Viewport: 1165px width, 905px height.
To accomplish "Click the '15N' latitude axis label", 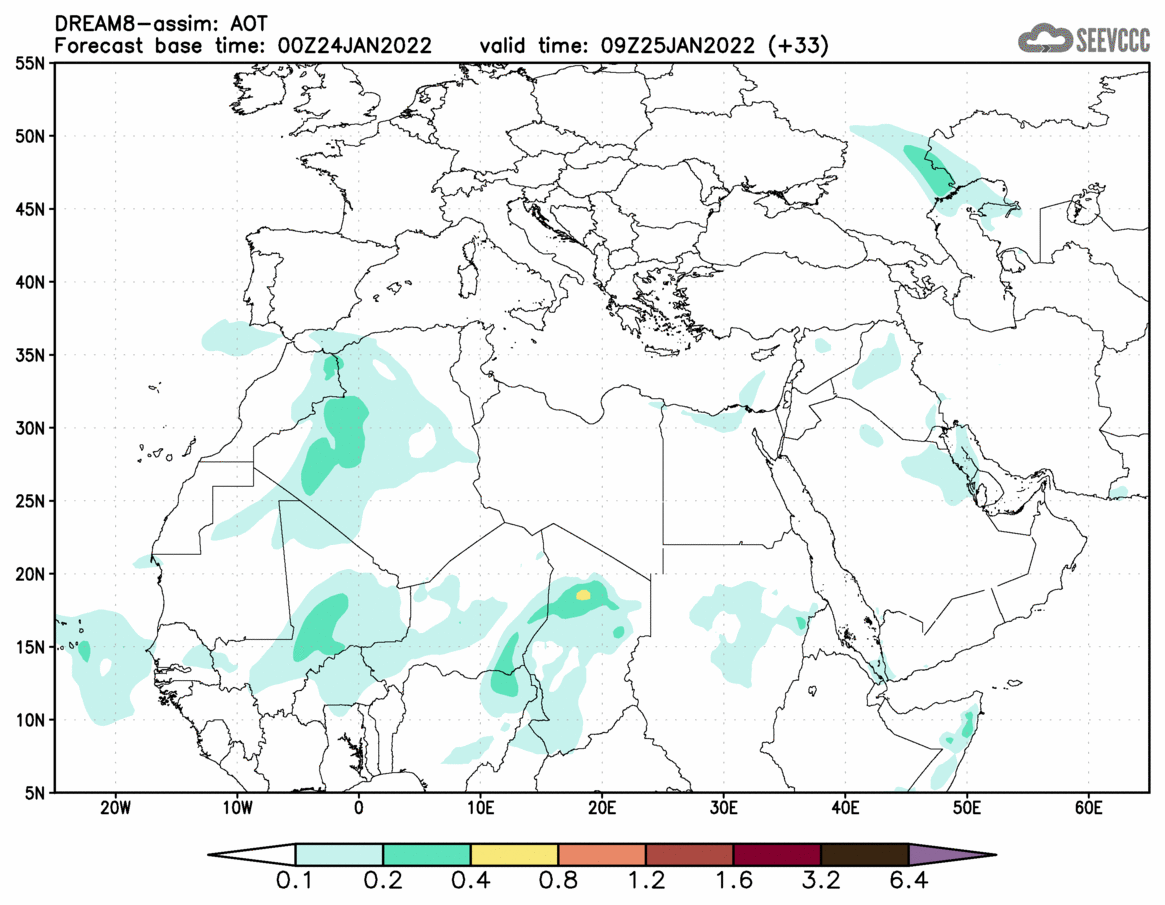I will (x=30, y=646).
